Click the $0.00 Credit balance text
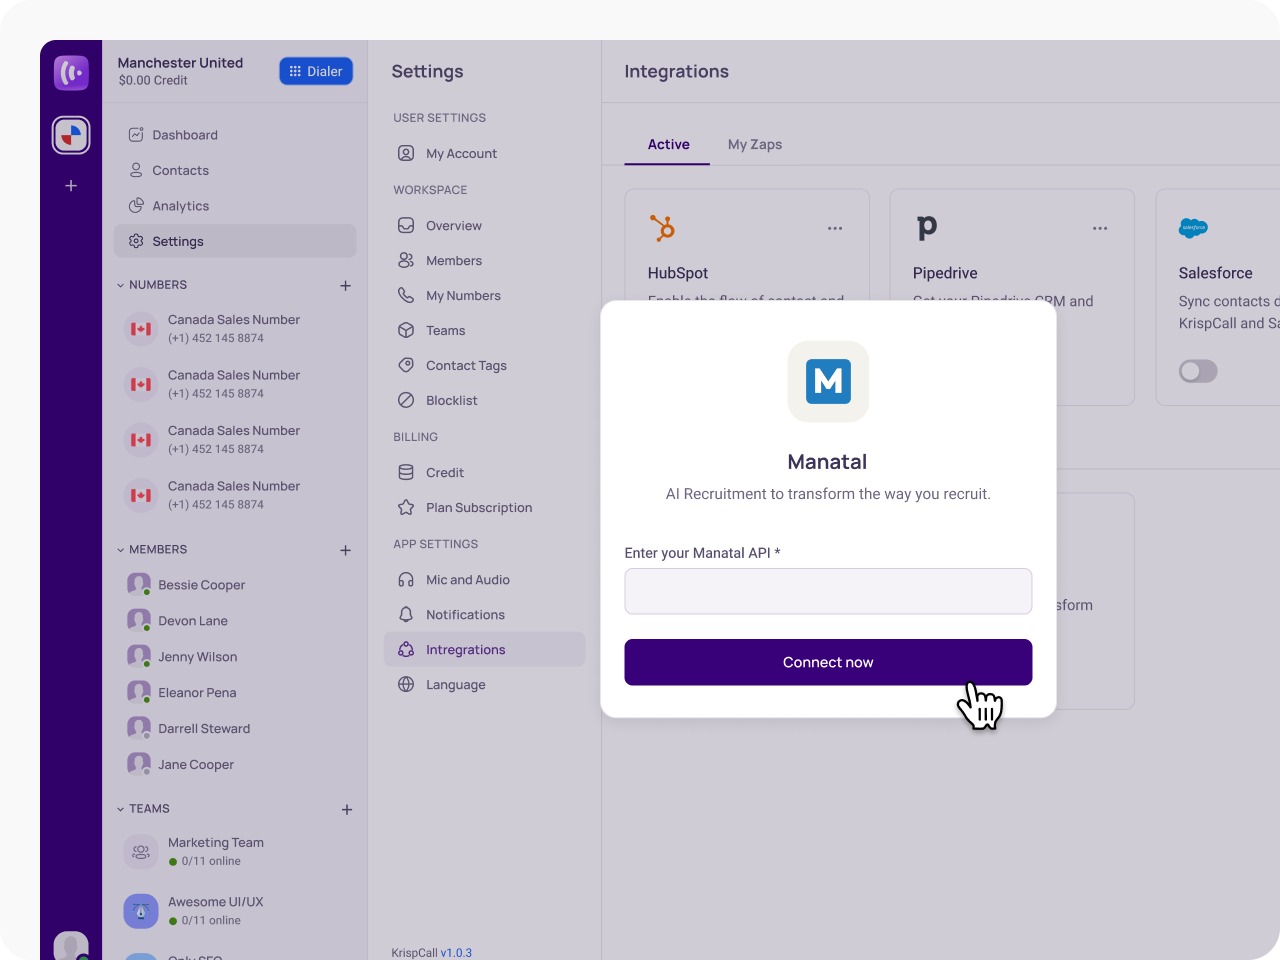 tap(153, 81)
